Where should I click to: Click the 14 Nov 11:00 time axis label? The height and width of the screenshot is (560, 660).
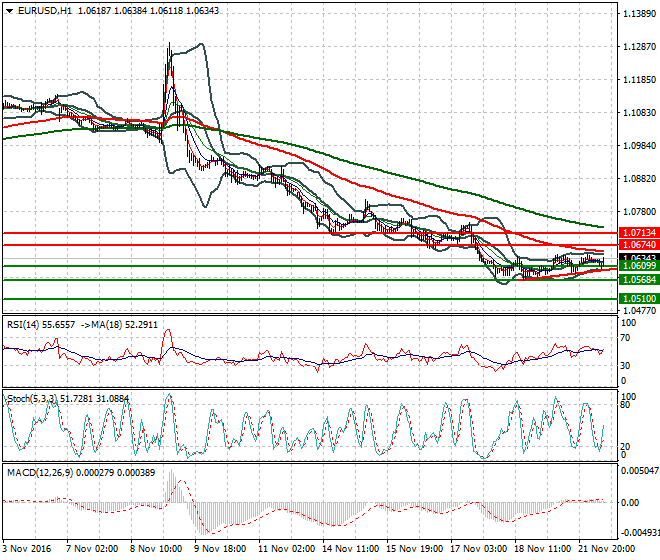(348, 550)
